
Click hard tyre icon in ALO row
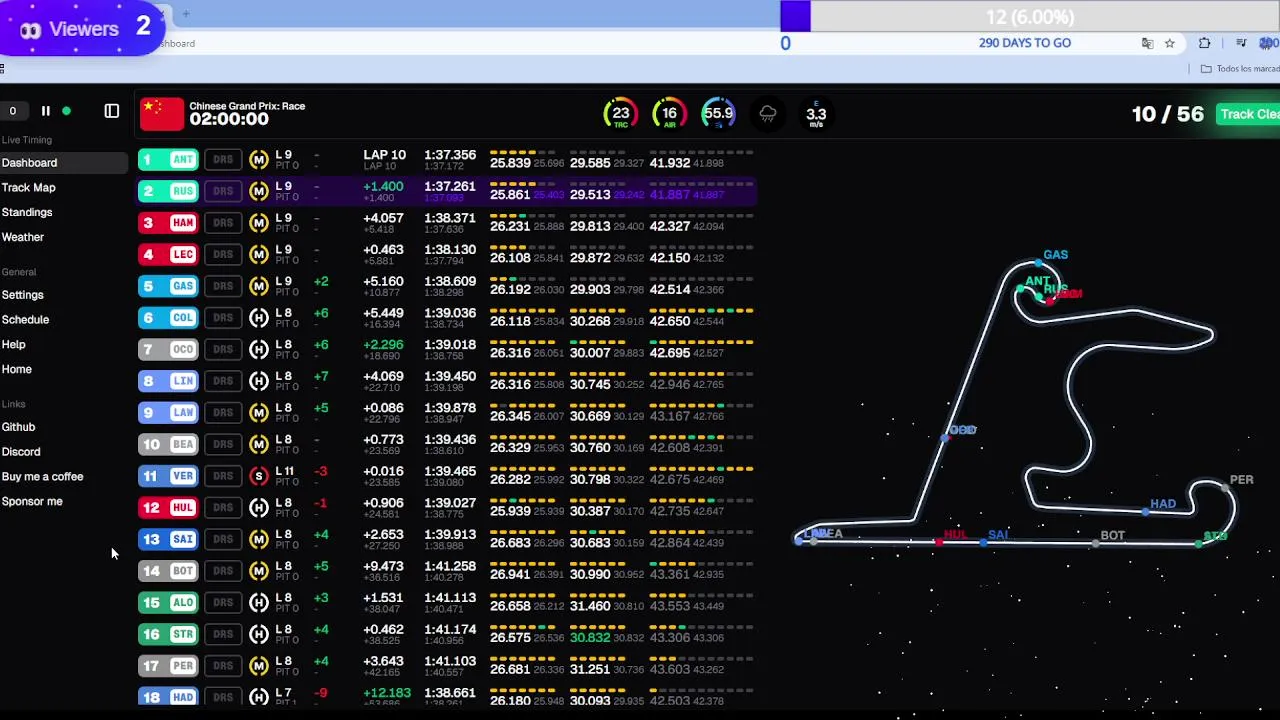click(259, 602)
